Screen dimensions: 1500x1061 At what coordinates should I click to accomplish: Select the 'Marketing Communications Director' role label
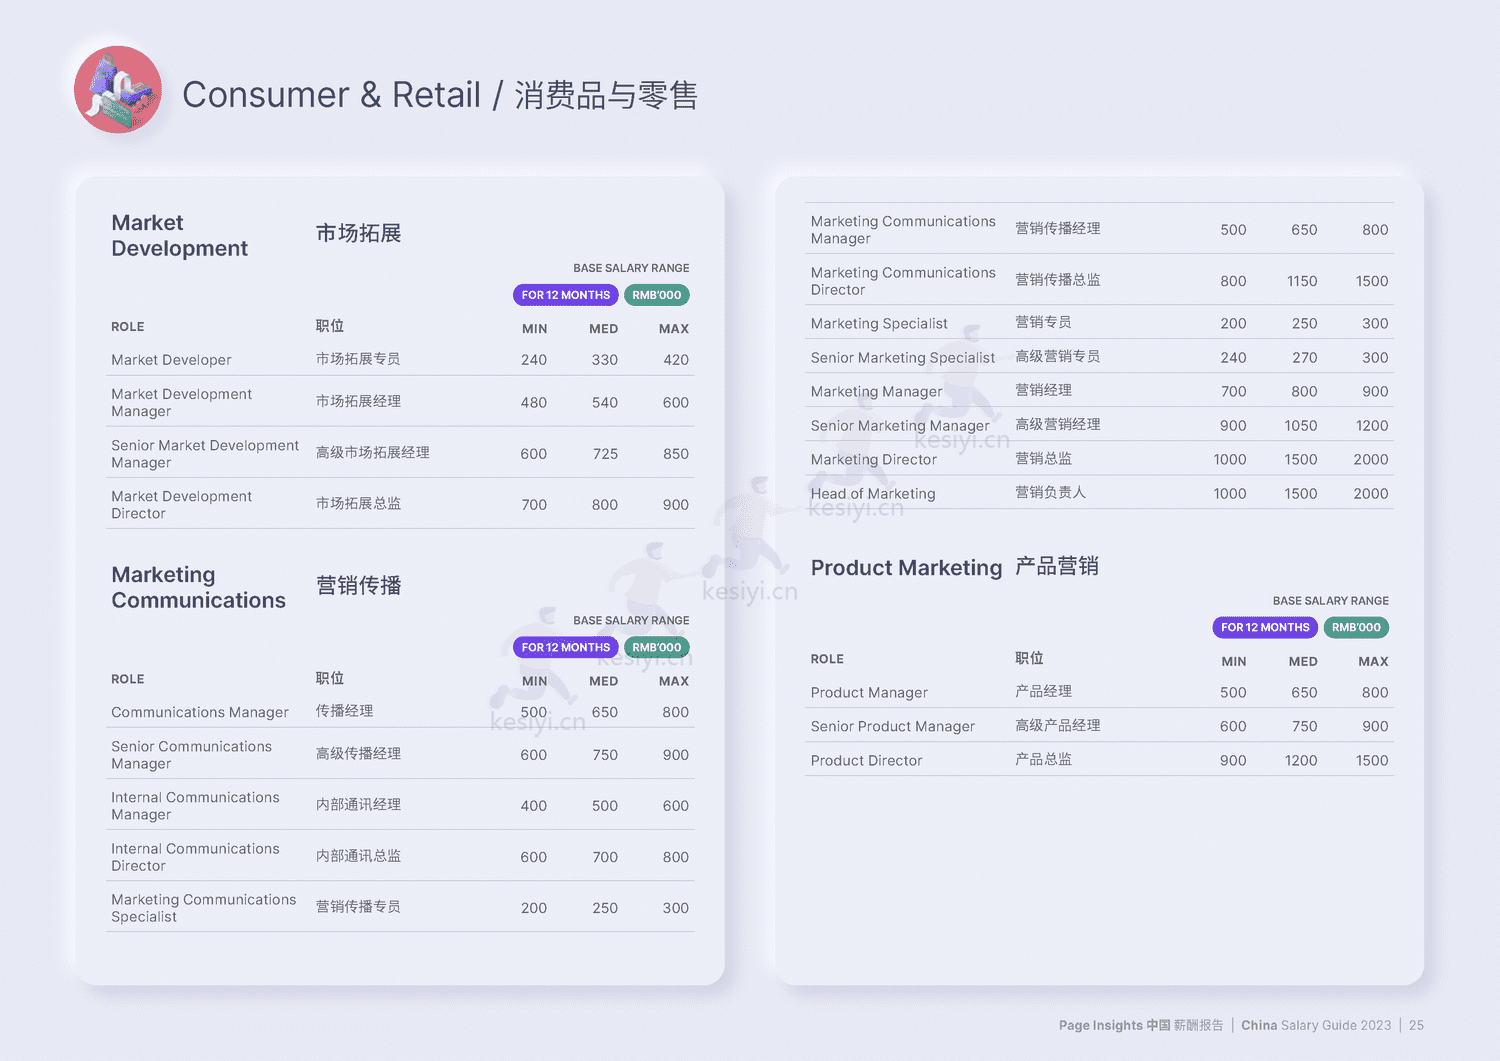pos(903,281)
